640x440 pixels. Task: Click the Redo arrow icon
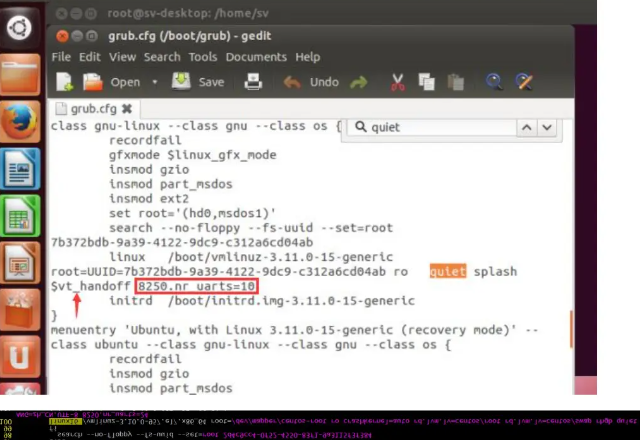[x=358, y=82]
